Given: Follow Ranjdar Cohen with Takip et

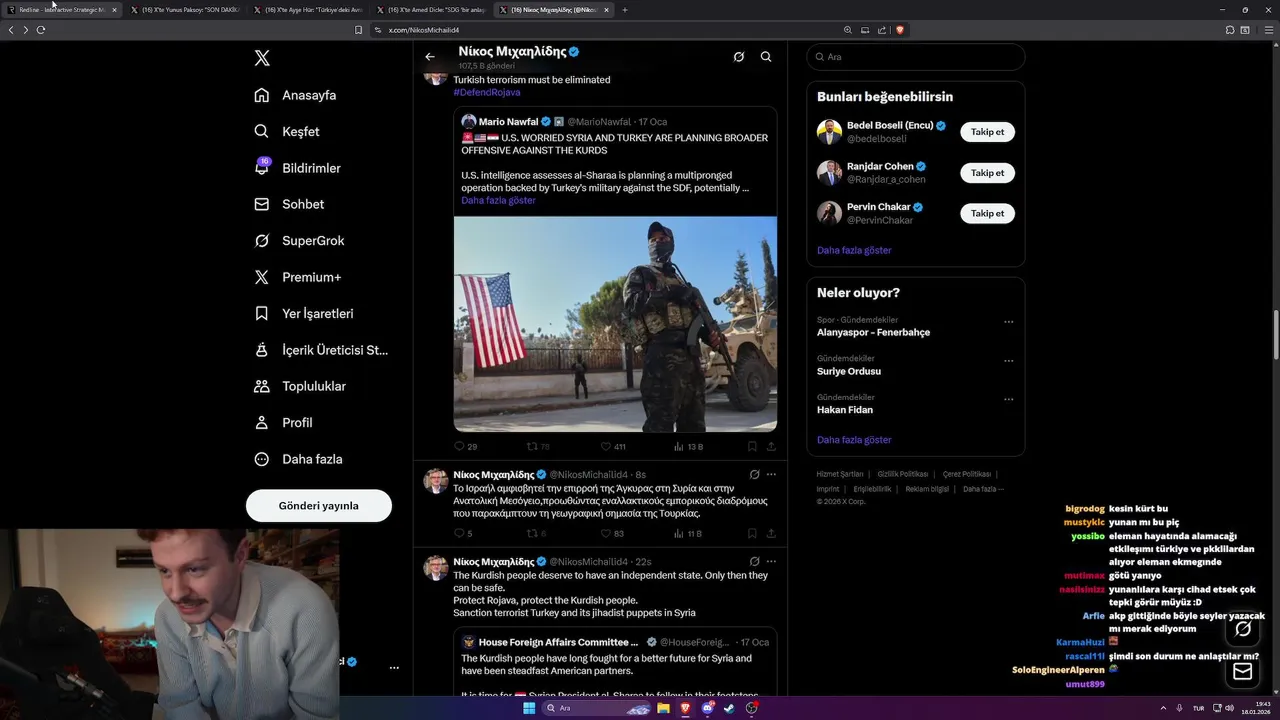Looking at the screenshot, I should (987, 173).
